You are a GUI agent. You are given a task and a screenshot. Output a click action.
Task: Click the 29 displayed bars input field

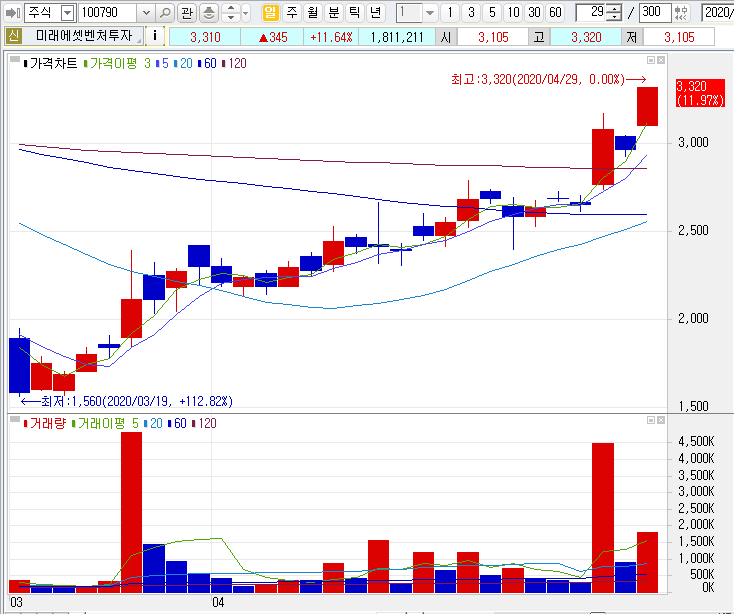pyautogui.click(x=591, y=13)
